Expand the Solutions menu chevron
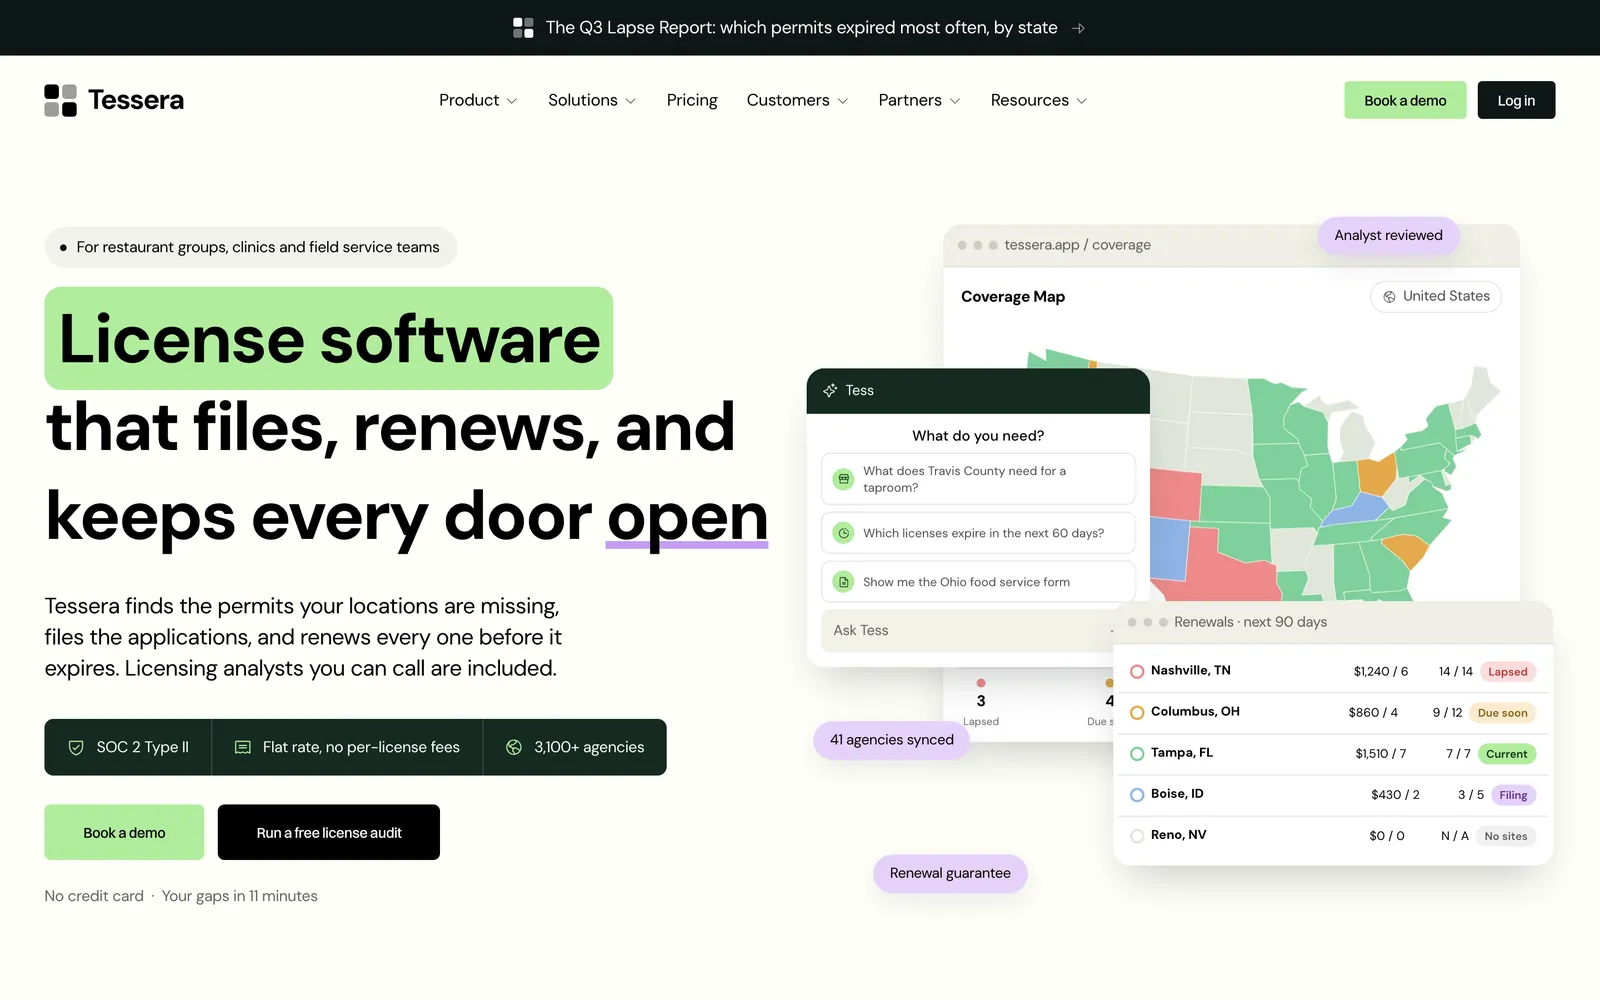The height and width of the screenshot is (1000, 1600). coord(631,101)
